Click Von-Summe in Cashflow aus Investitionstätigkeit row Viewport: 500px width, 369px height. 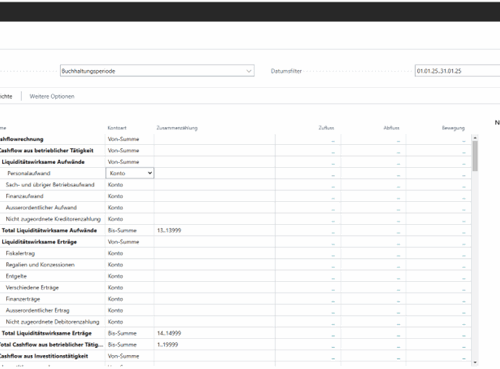123,356
